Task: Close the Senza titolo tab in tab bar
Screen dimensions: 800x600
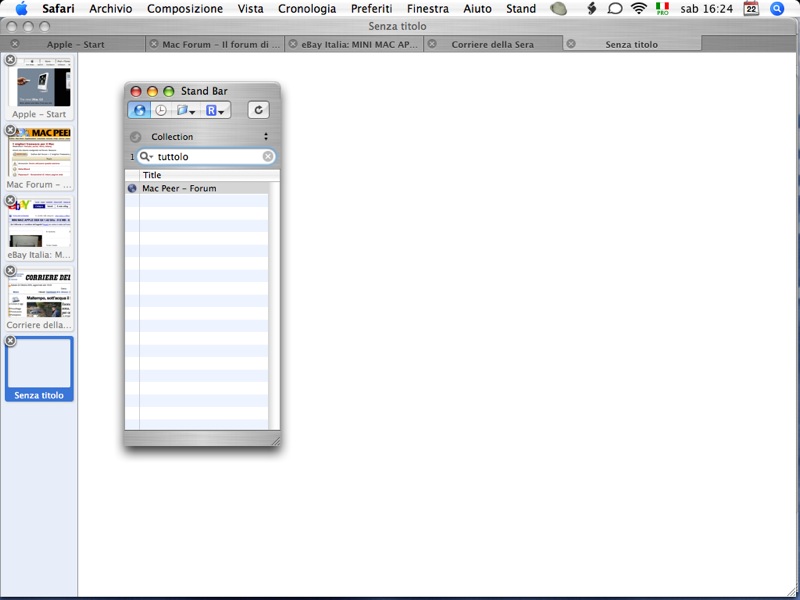Action: tap(571, 44)
